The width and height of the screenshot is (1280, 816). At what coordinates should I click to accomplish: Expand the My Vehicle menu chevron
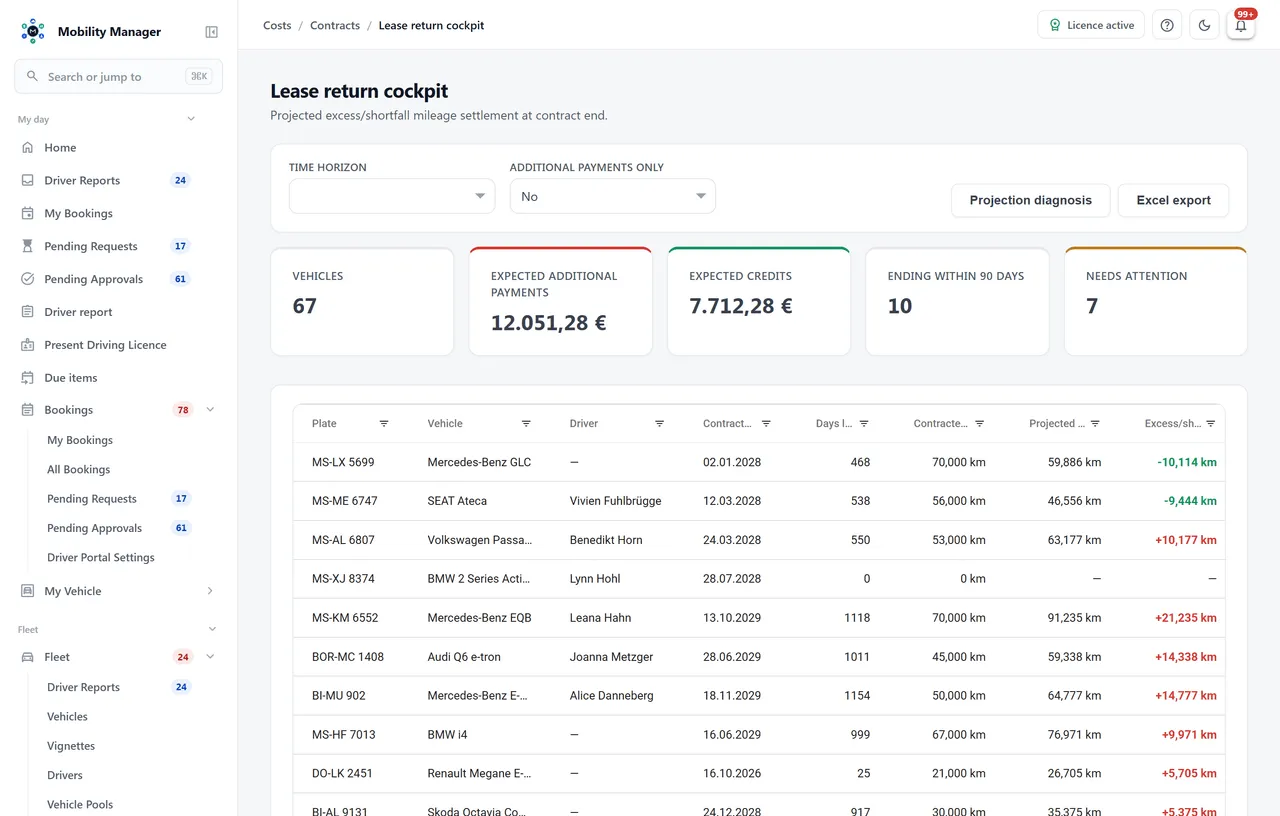coord(210,591)
